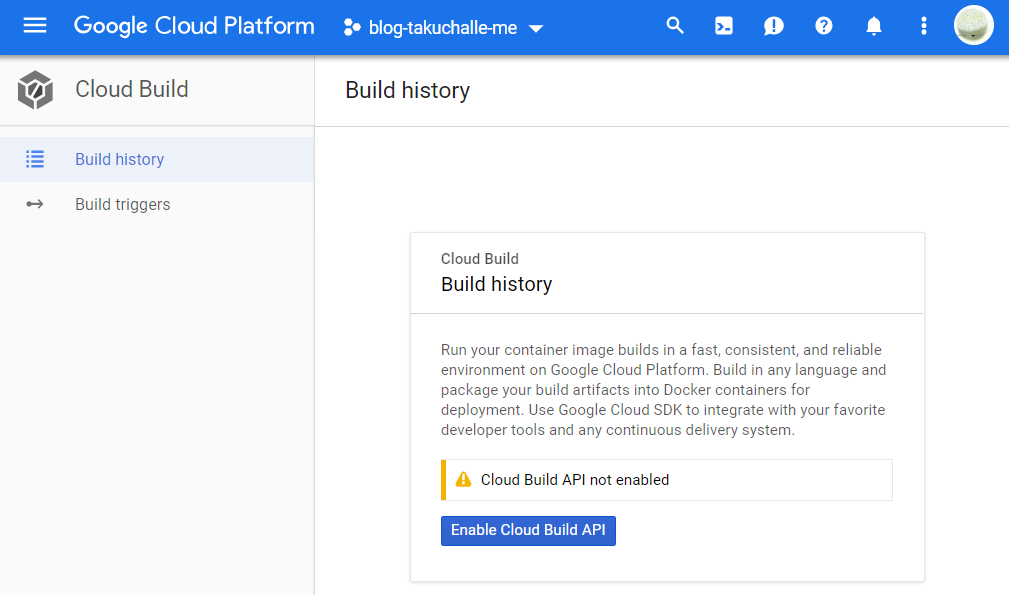Click the card's Build history title

pos(496,284)
